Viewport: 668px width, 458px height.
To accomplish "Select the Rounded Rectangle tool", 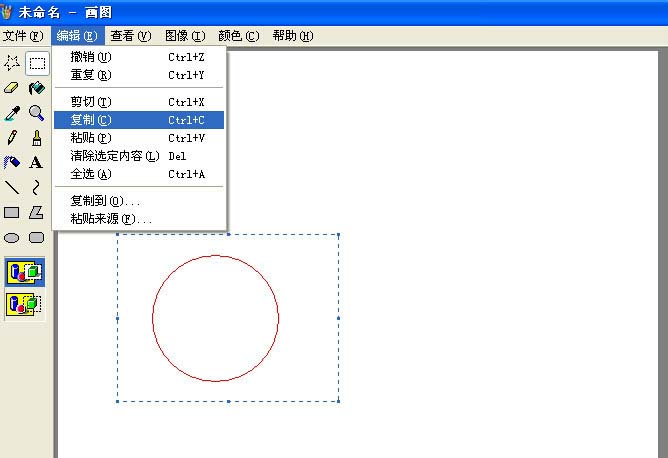I will pyautogui.click(x=37, y=237).
